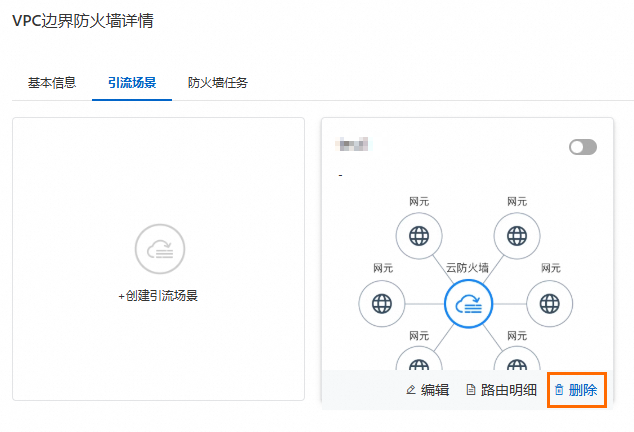Screen dimensions: 634x432
Task: Switch to the 防火墙任务 tab
Action: click(218, 83)
